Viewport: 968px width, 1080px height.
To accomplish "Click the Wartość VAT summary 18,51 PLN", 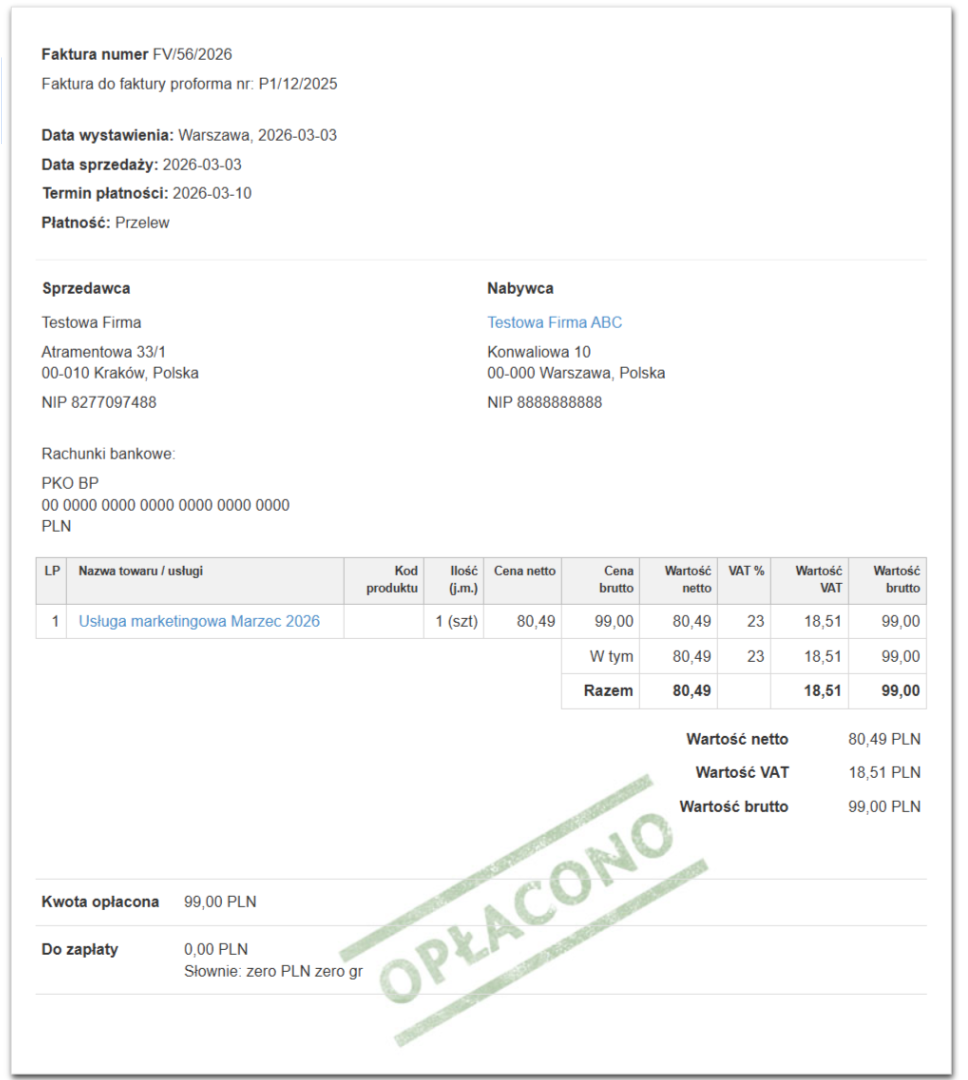I will 884,773.
